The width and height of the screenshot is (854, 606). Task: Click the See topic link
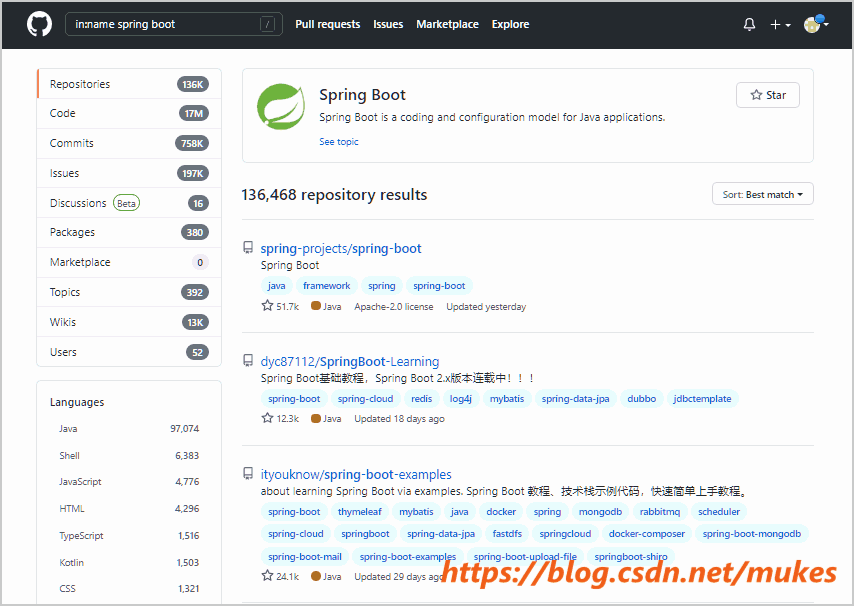tap(339, 142)
